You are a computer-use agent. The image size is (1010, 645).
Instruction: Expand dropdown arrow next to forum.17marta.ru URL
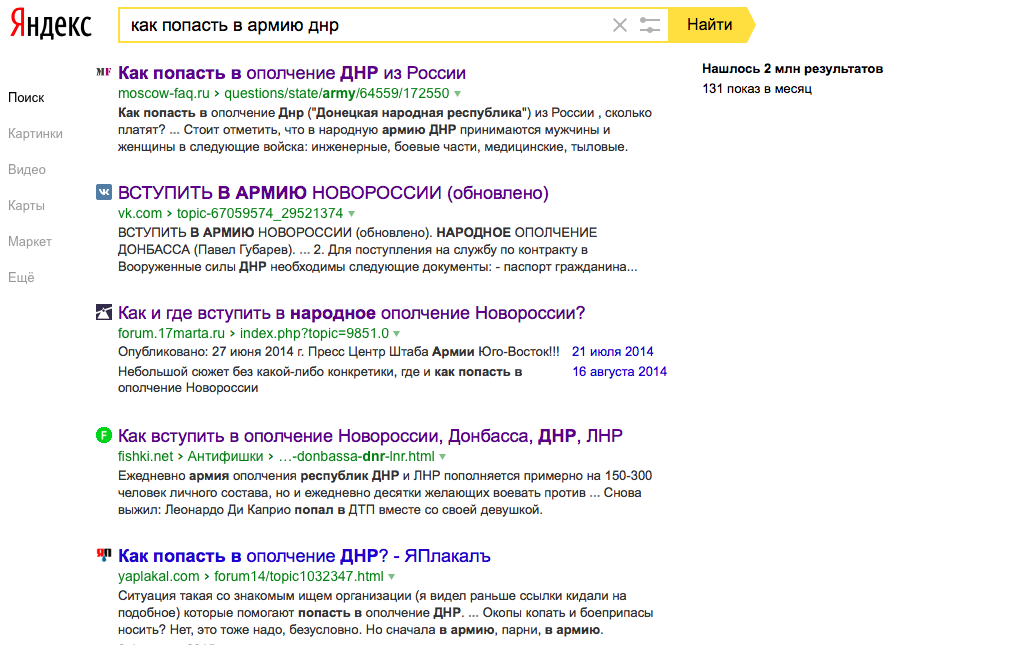(x=397, y=334)
